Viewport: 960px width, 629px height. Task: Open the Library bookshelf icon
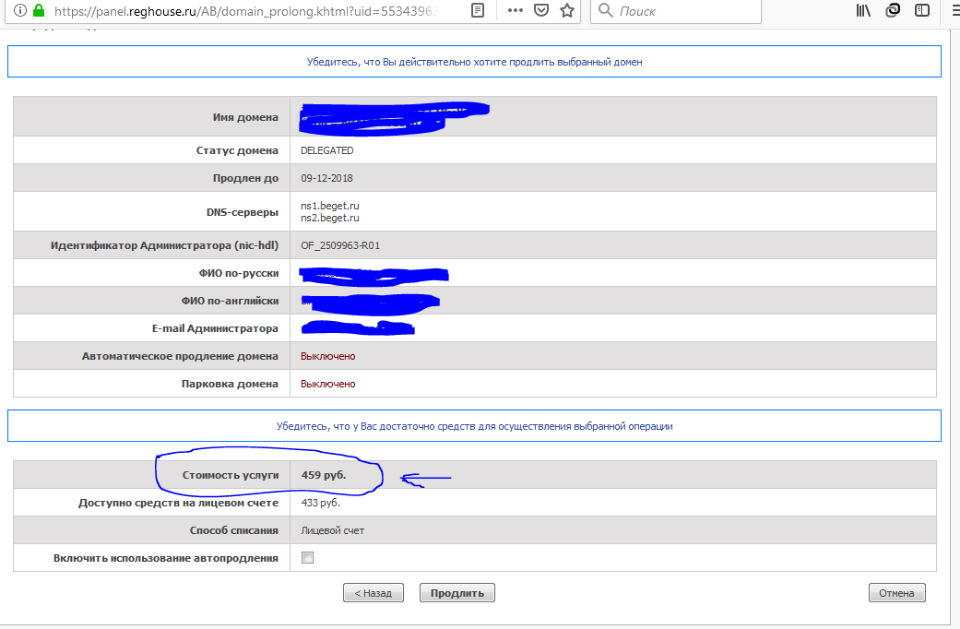863,10
